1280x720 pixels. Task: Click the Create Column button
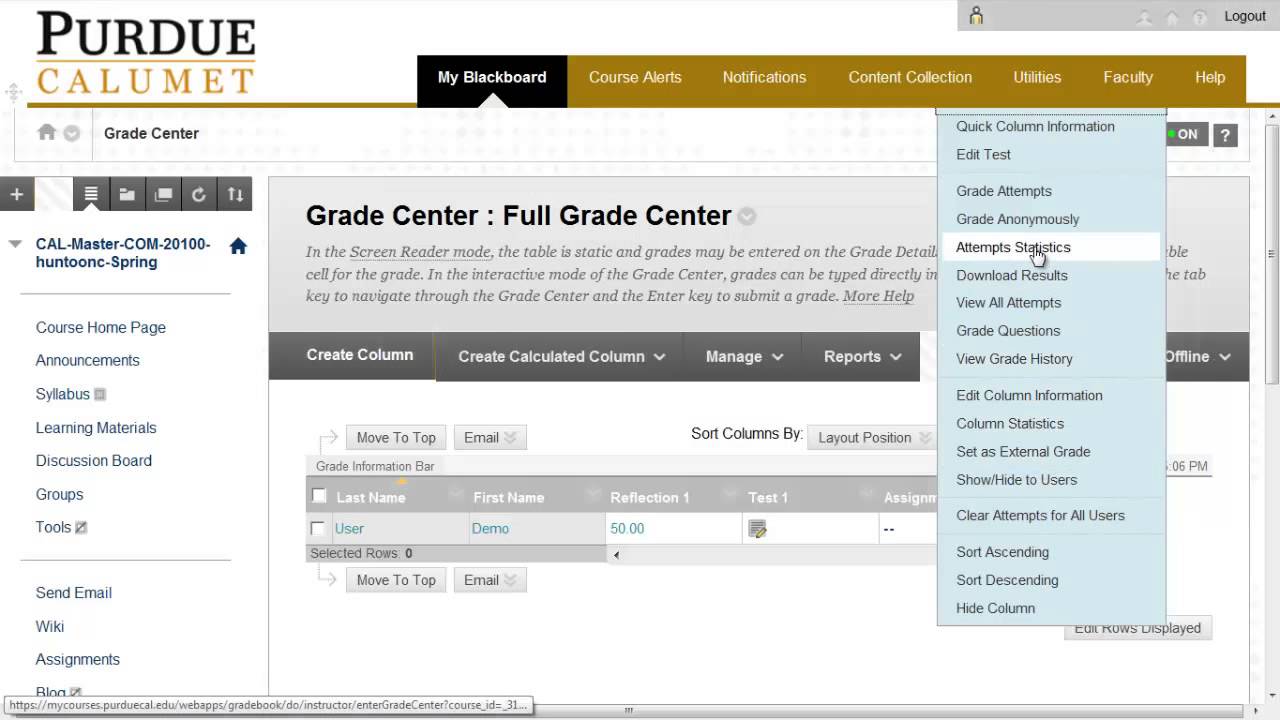pyautogui.click(x=360, y=355)
